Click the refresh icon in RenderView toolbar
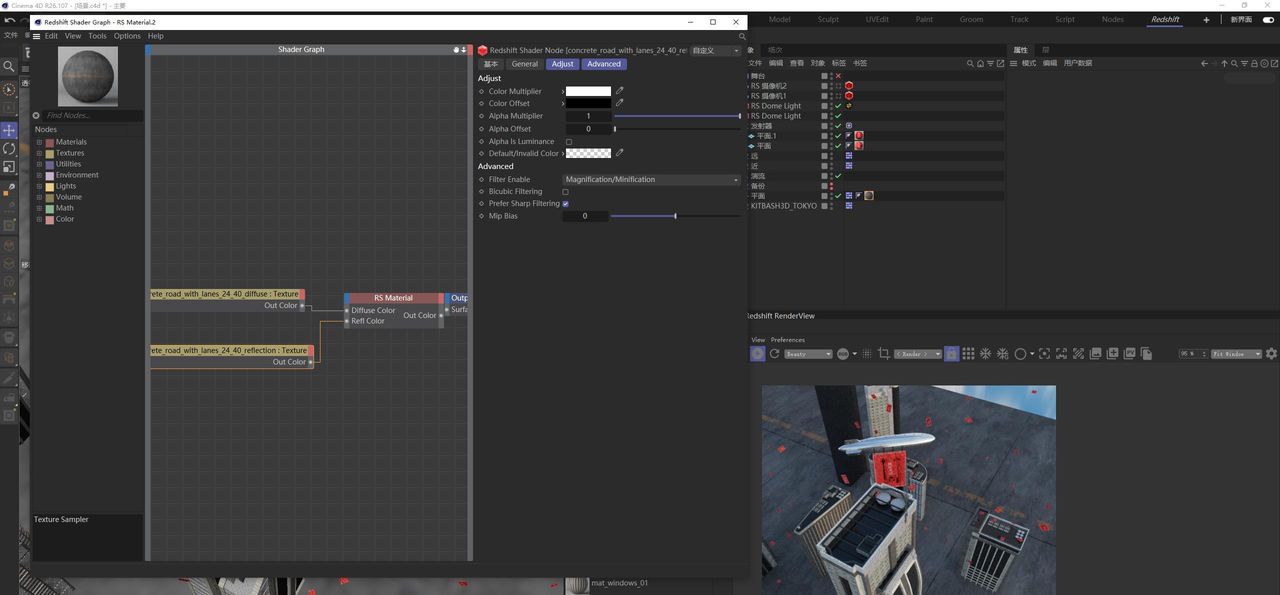The image size is (1280, 595). [774, 354]
